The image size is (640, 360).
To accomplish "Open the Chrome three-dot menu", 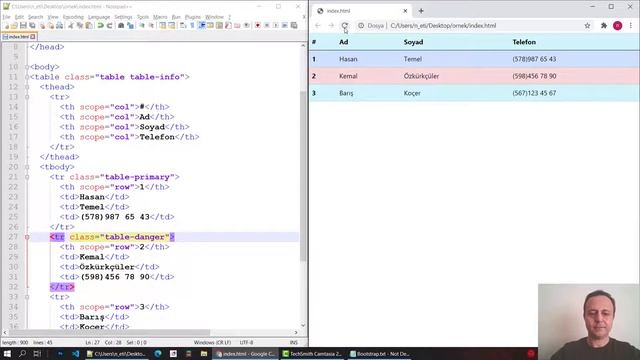I will click(631, 26).
